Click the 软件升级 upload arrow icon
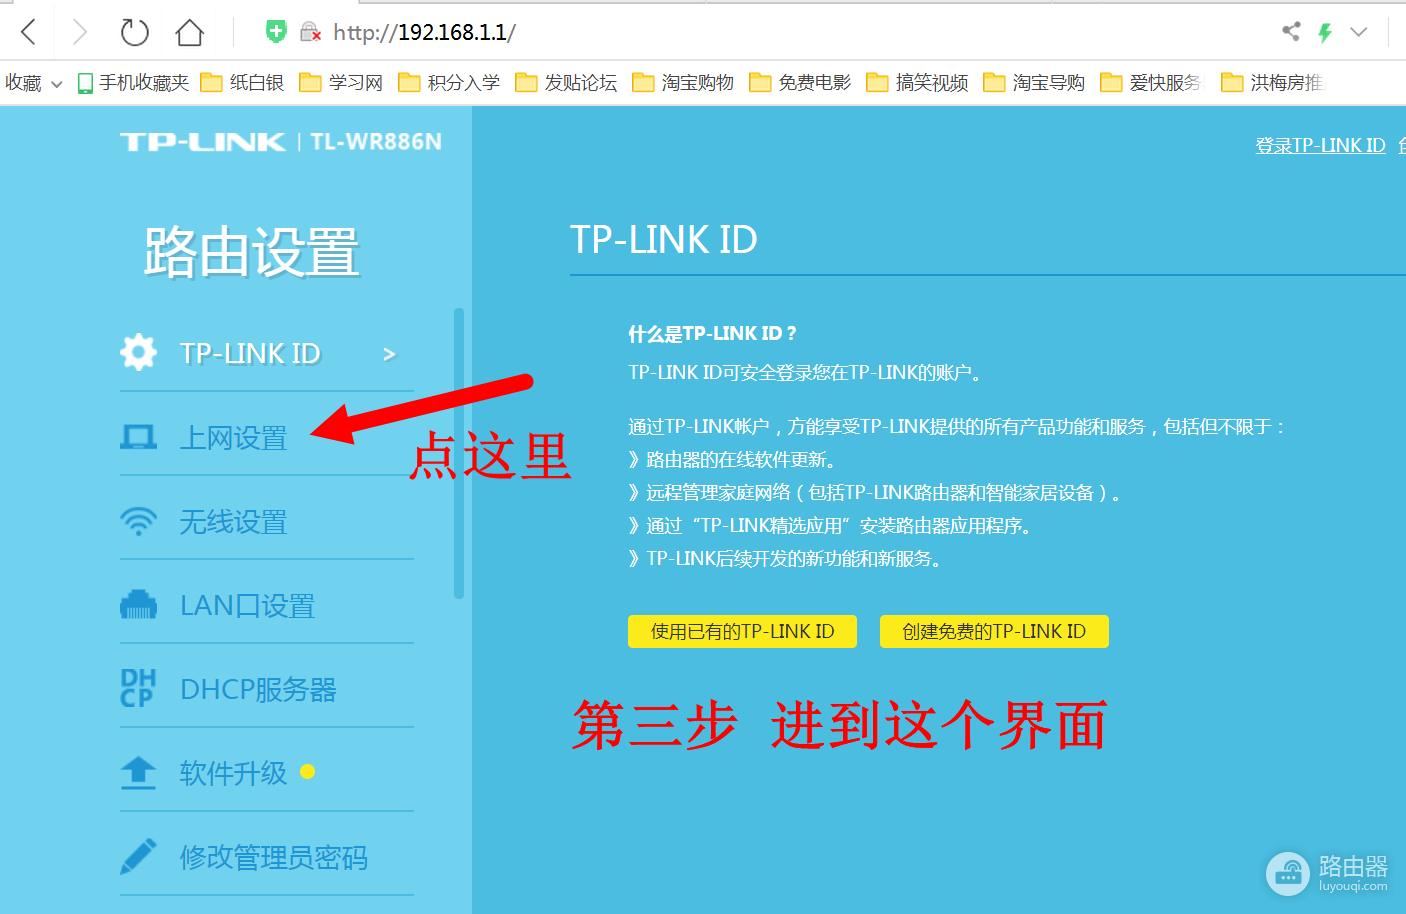This screenshot has height=914, width=1406. 138,773
